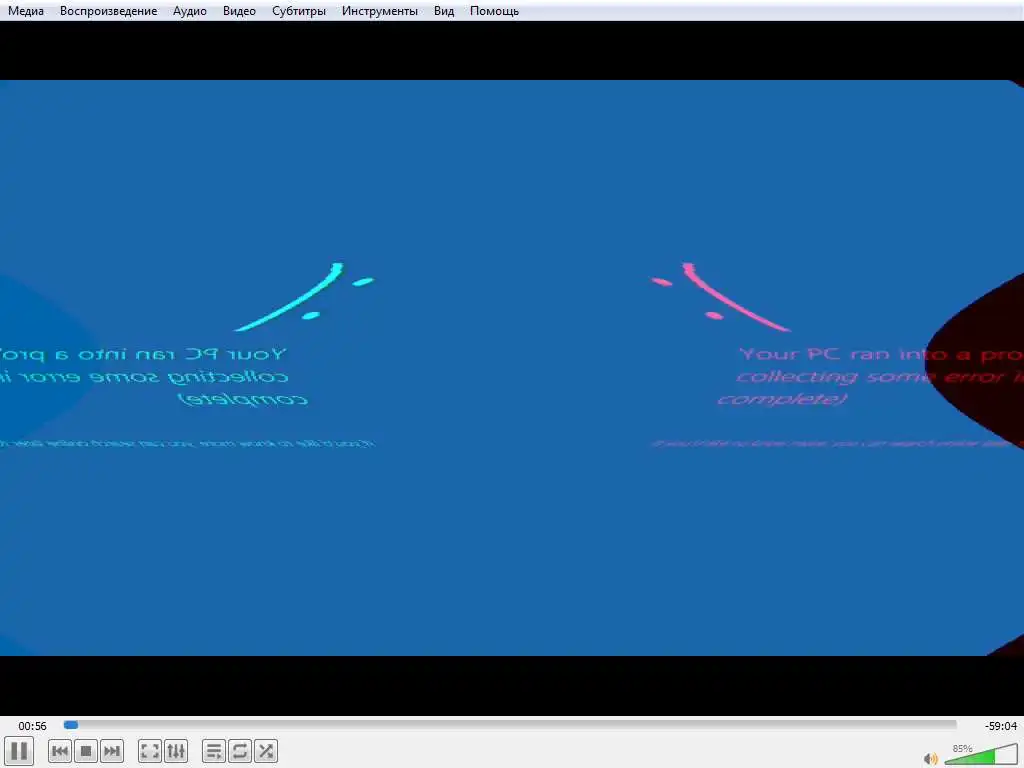1024x768 pixels.
Task: Open extended settings and effects
Action: 176,751
